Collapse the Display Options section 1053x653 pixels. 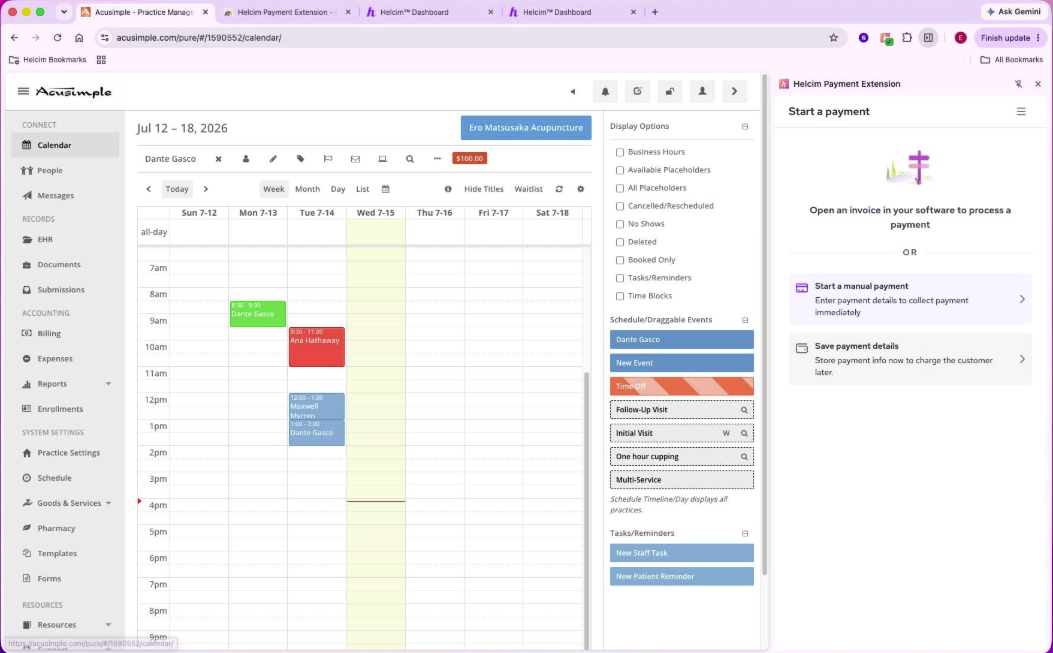coord(745,126)
